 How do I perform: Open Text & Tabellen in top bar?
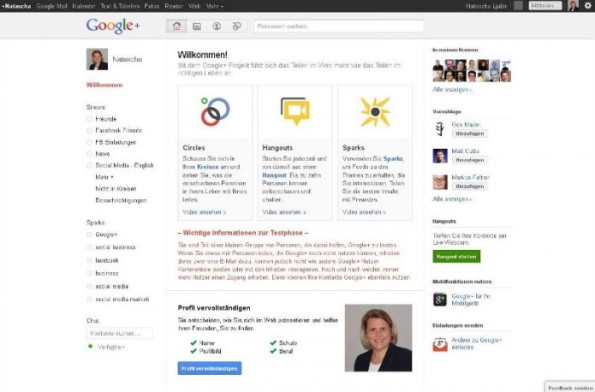point(120,6)
